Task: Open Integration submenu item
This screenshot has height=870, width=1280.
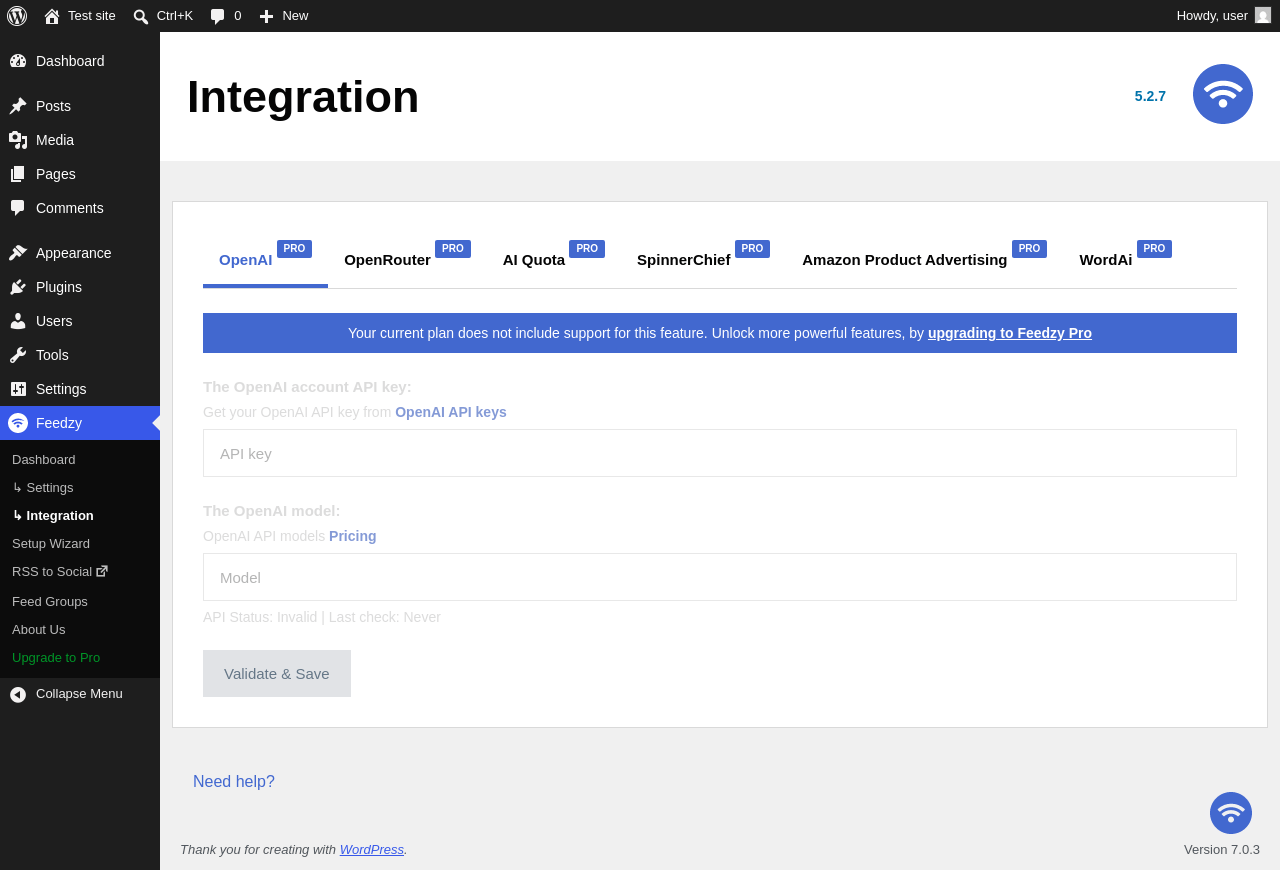Action: point(80,516)
